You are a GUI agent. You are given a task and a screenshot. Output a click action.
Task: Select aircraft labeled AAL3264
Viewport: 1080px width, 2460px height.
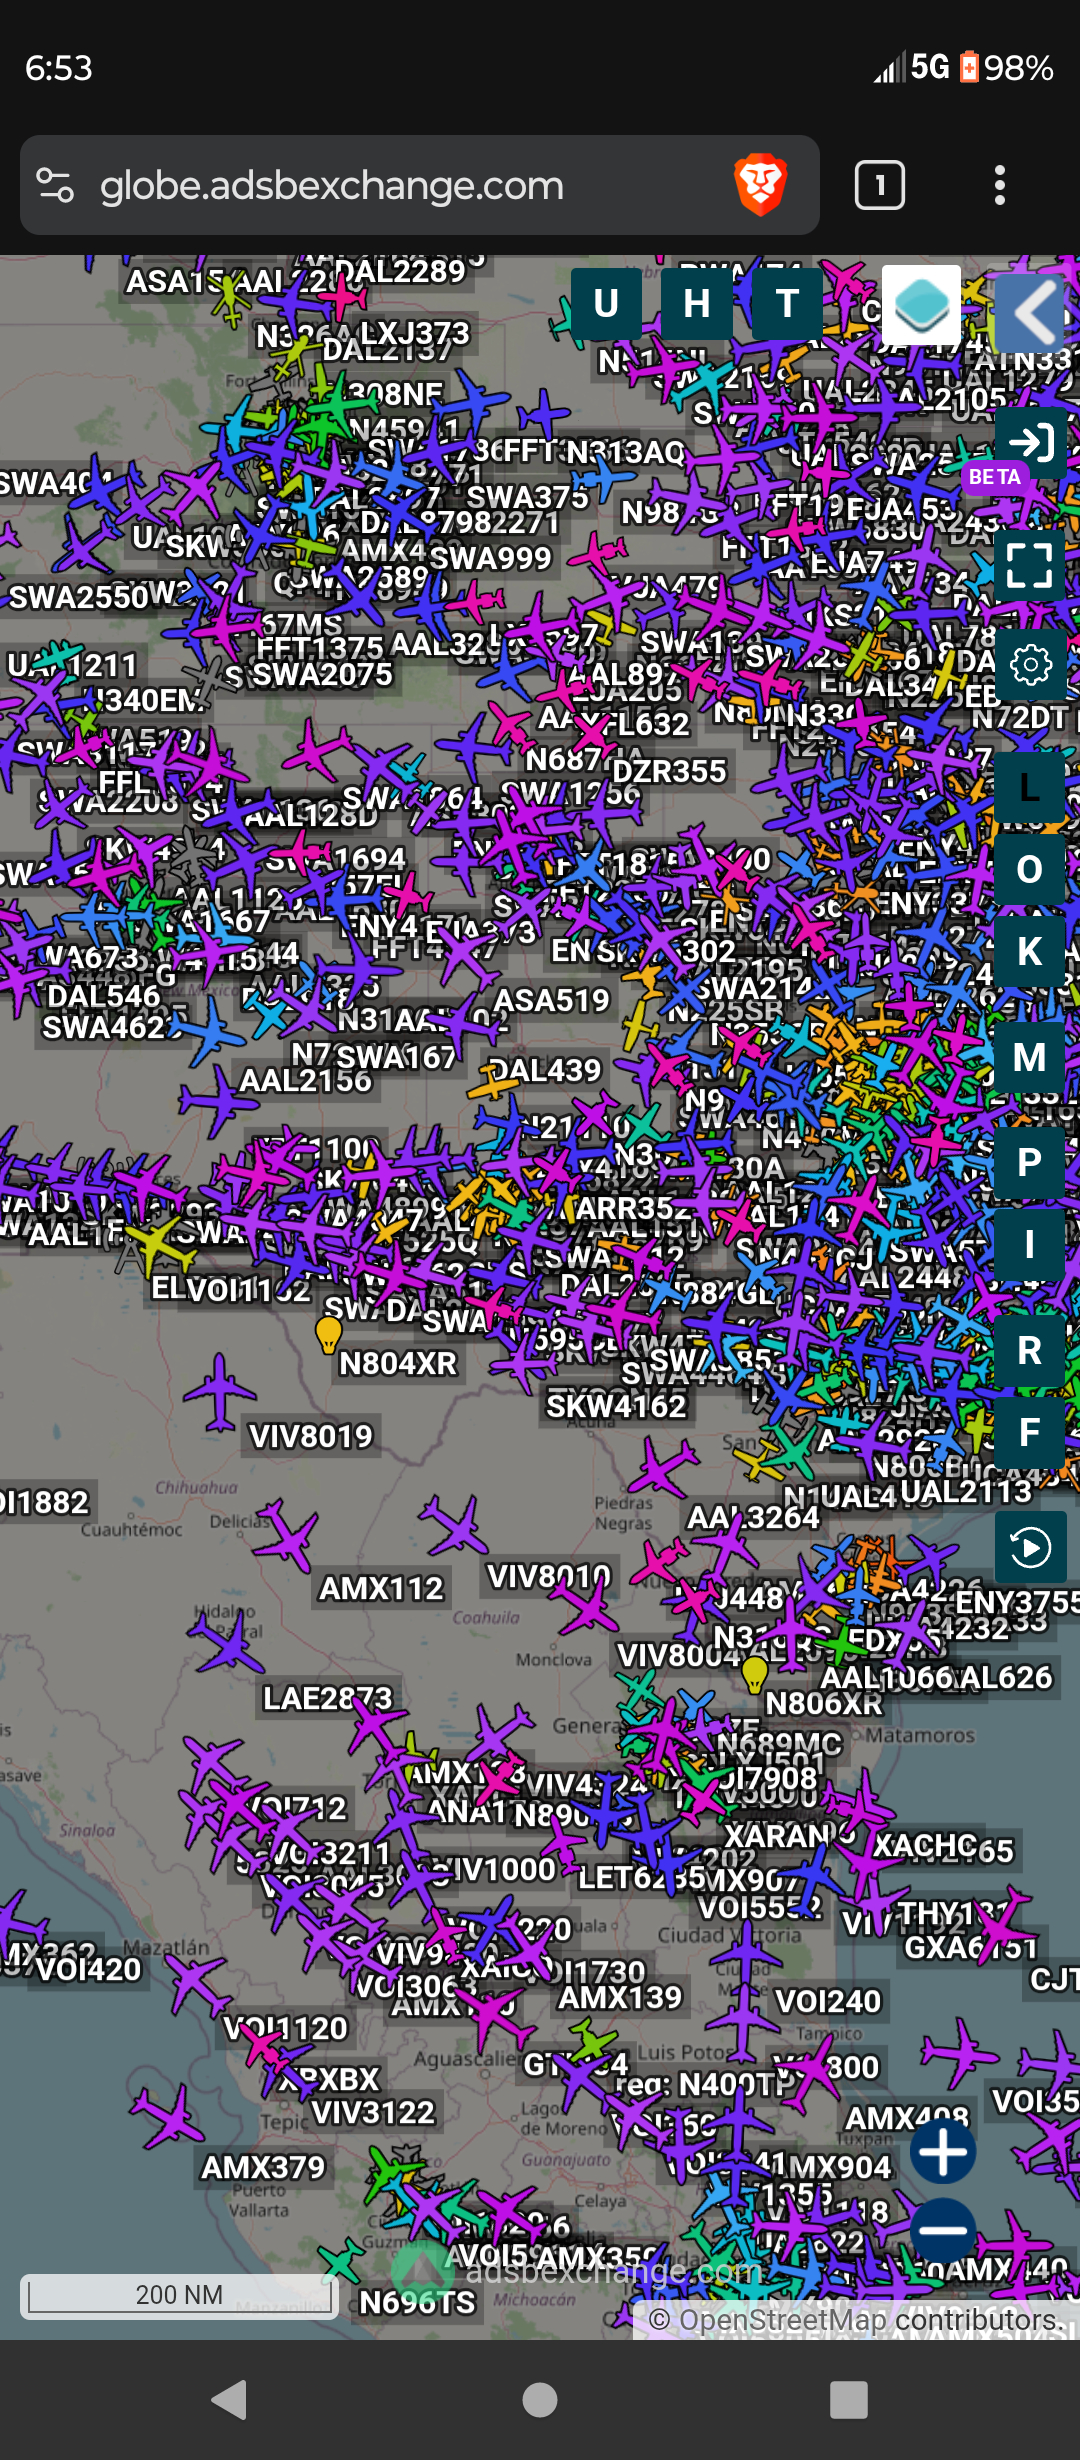coord(752,1518)
